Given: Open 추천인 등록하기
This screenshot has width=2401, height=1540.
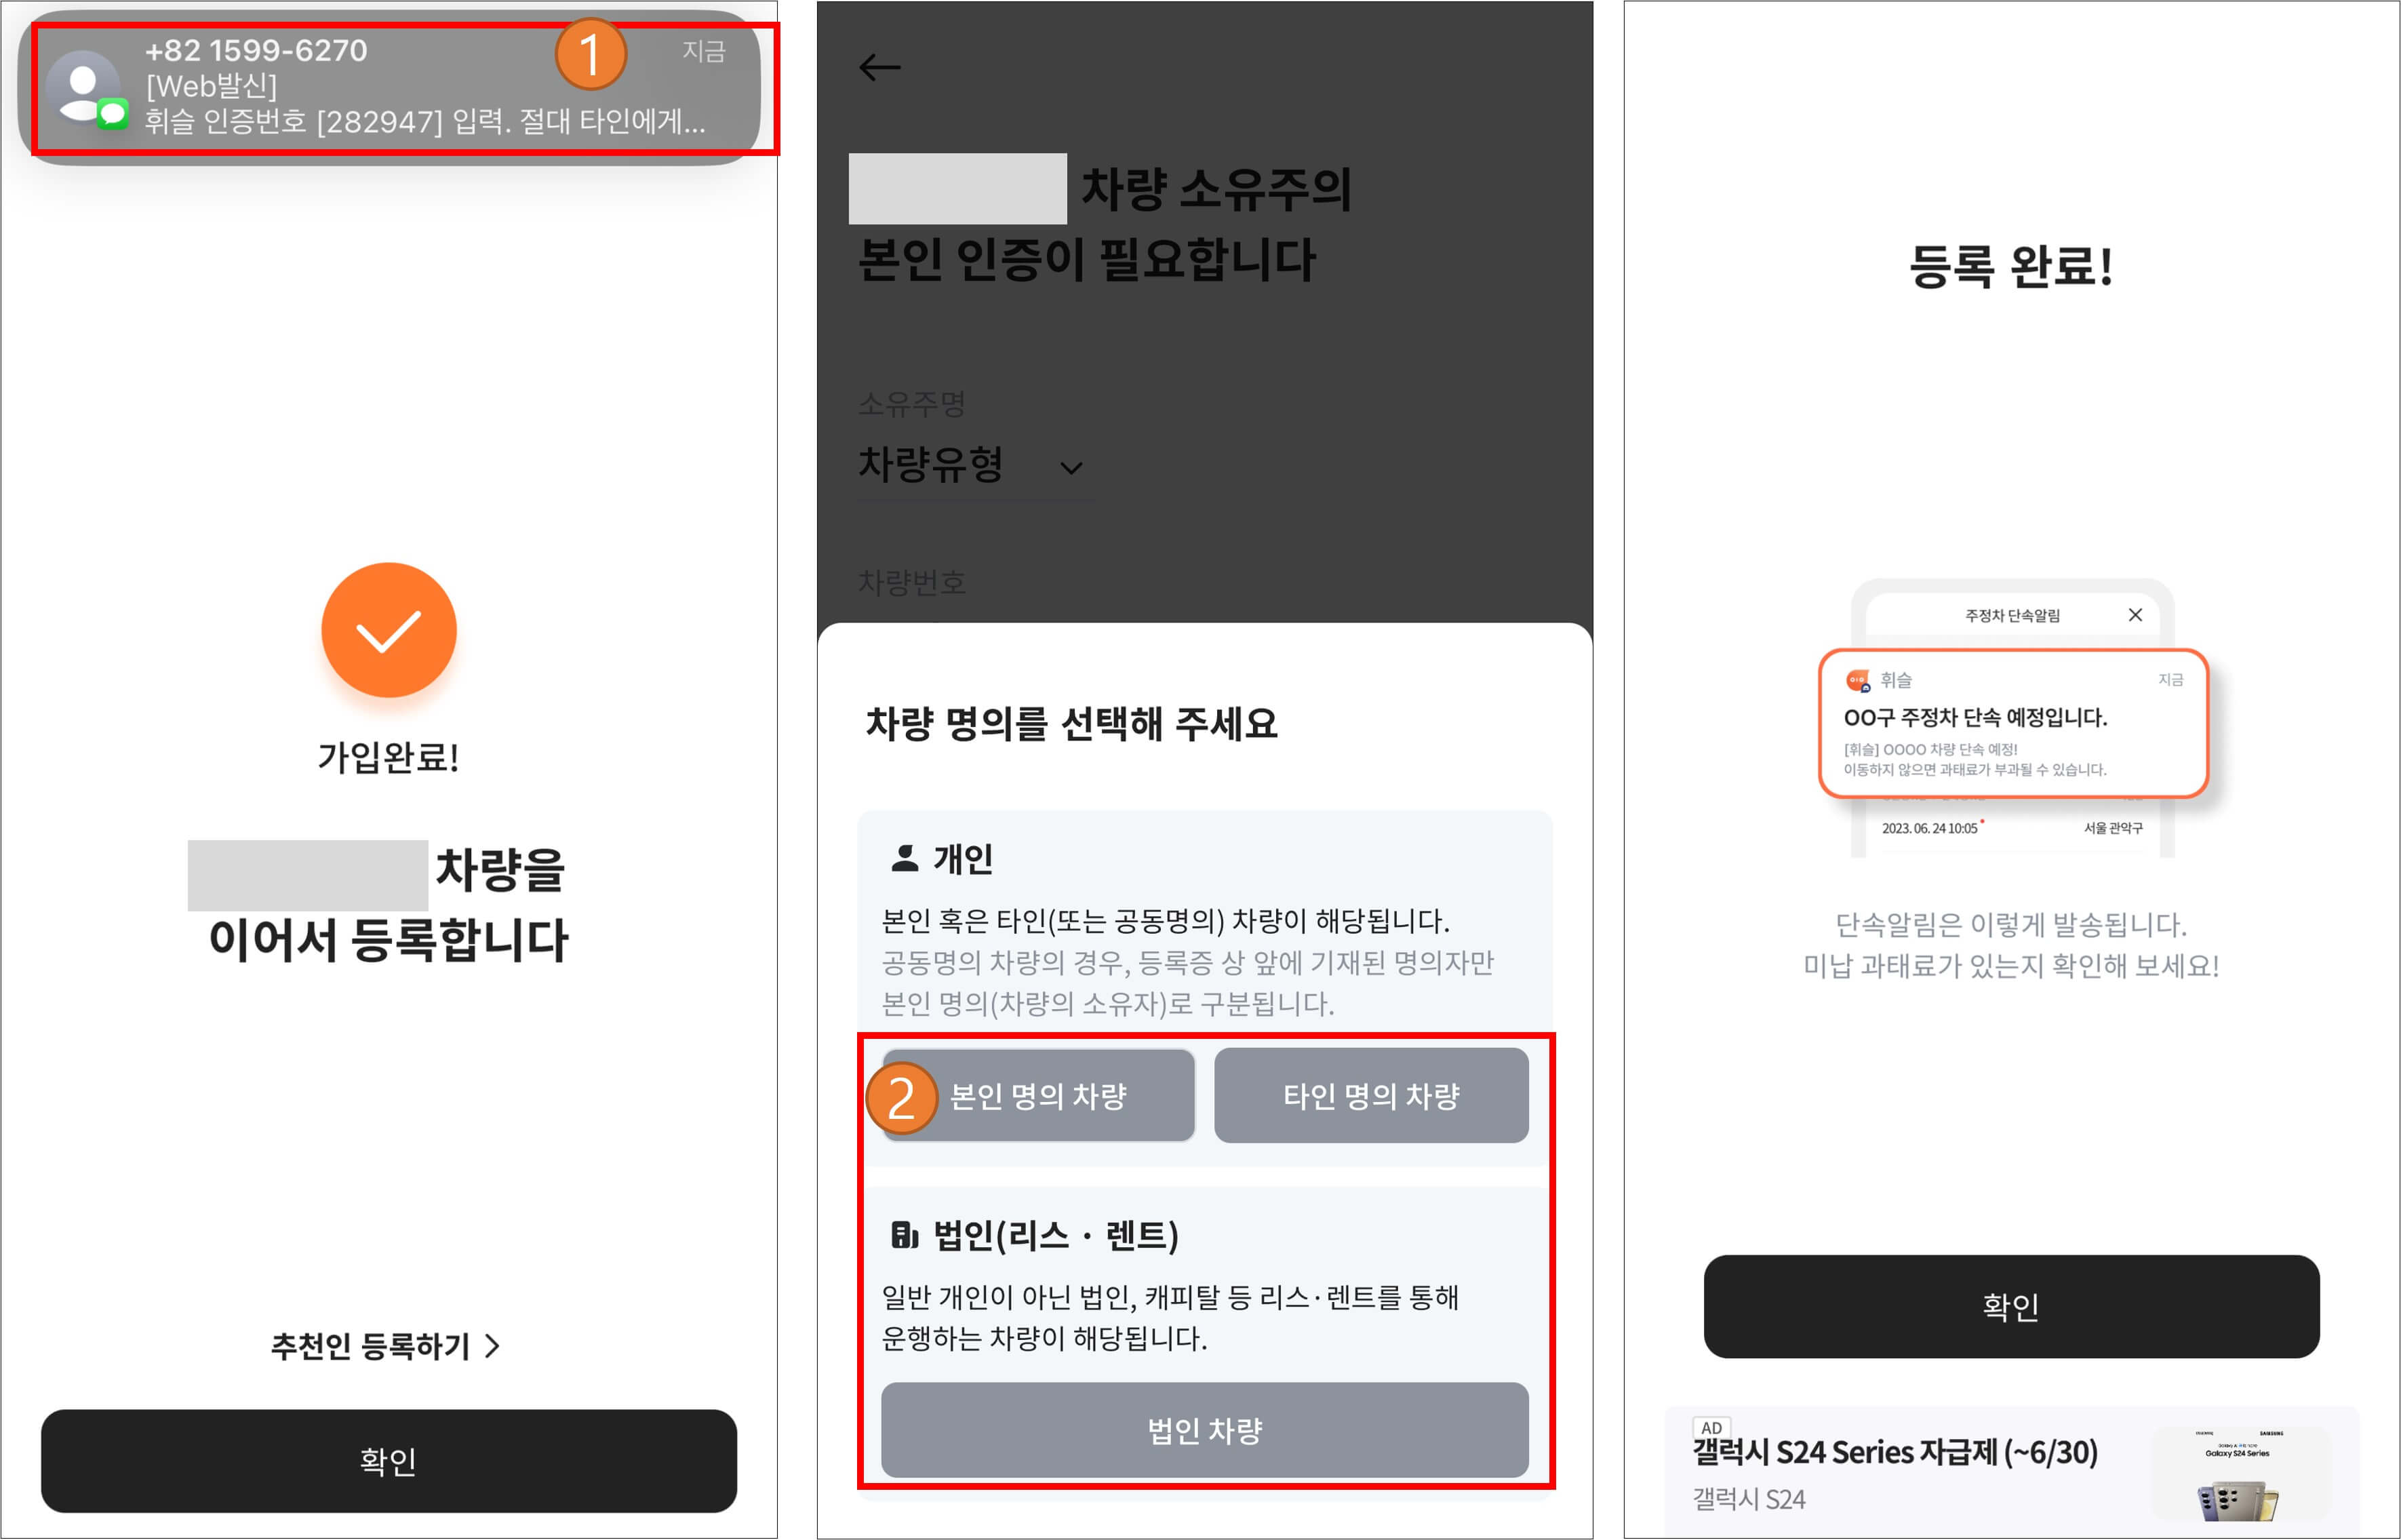Looking at the screenshot, I should tap(383, 1347).
